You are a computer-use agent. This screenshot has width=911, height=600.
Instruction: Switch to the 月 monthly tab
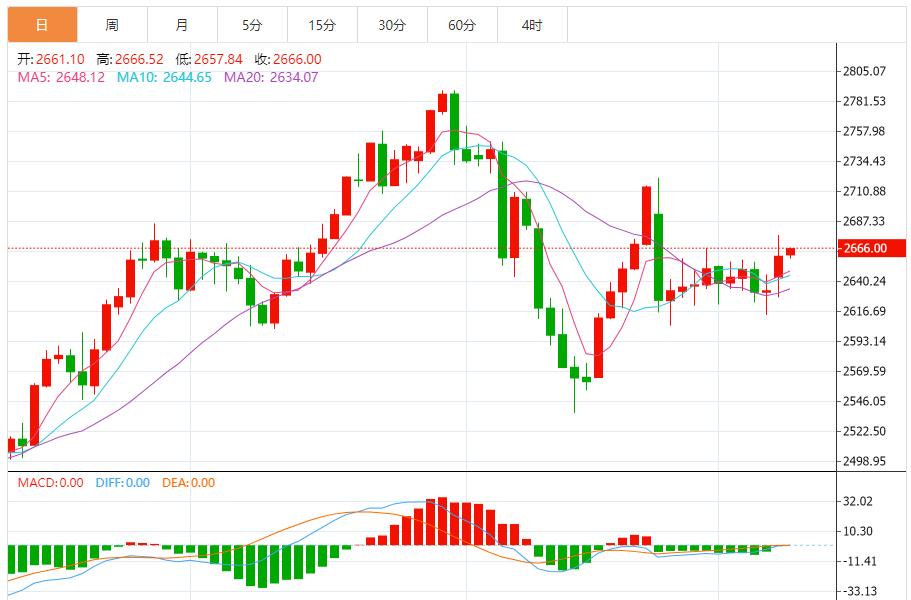(182, 25)
